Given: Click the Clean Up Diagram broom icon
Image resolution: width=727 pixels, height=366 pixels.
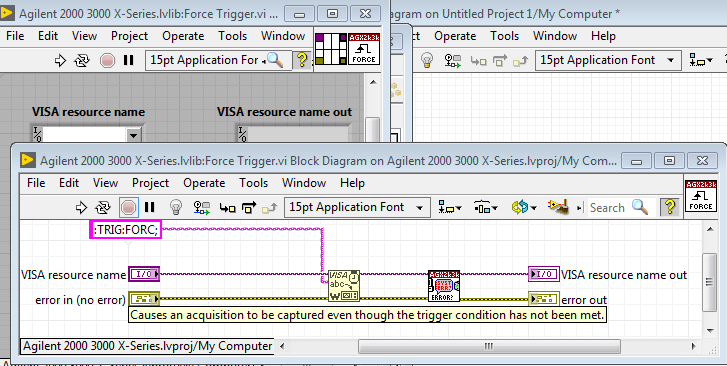Looking at the screenshot, I should (x=558, y=207).
